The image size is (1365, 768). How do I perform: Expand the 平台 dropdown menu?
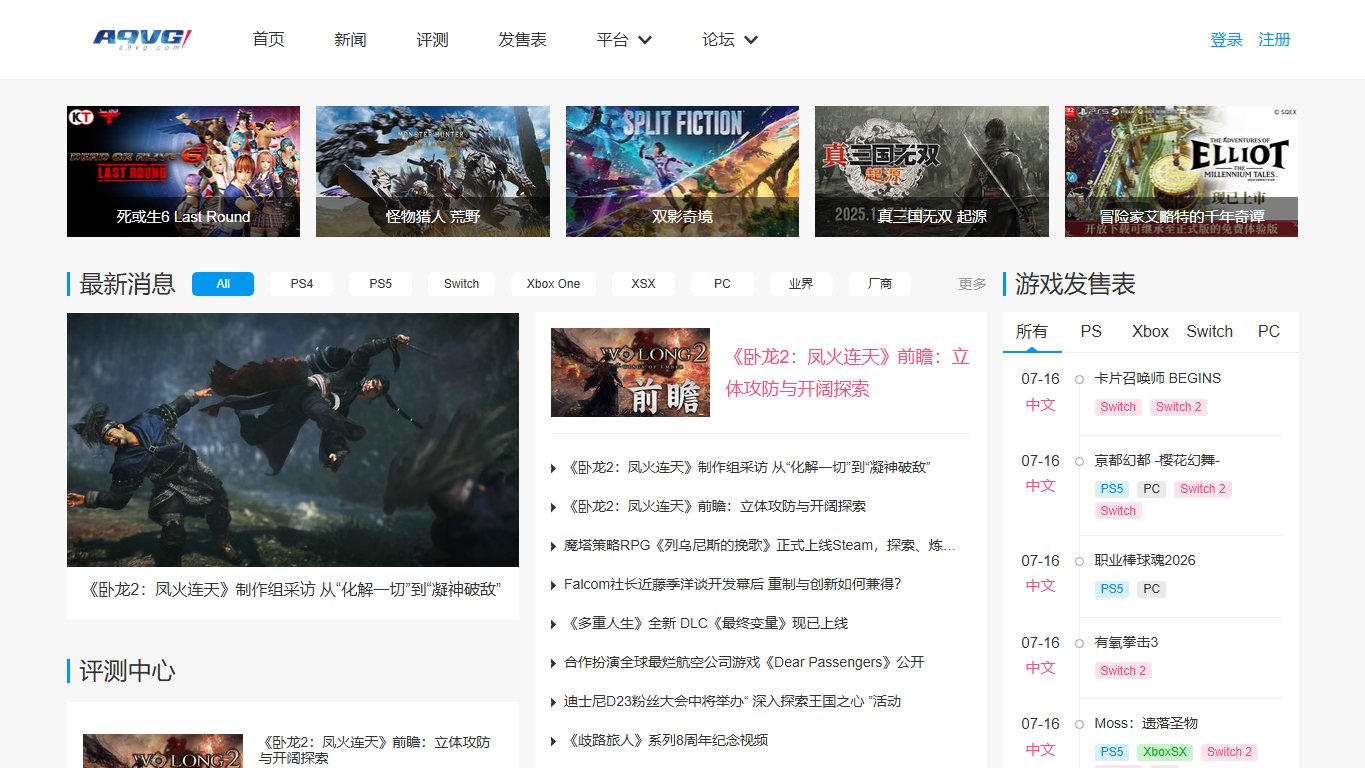tap(624, 40)
